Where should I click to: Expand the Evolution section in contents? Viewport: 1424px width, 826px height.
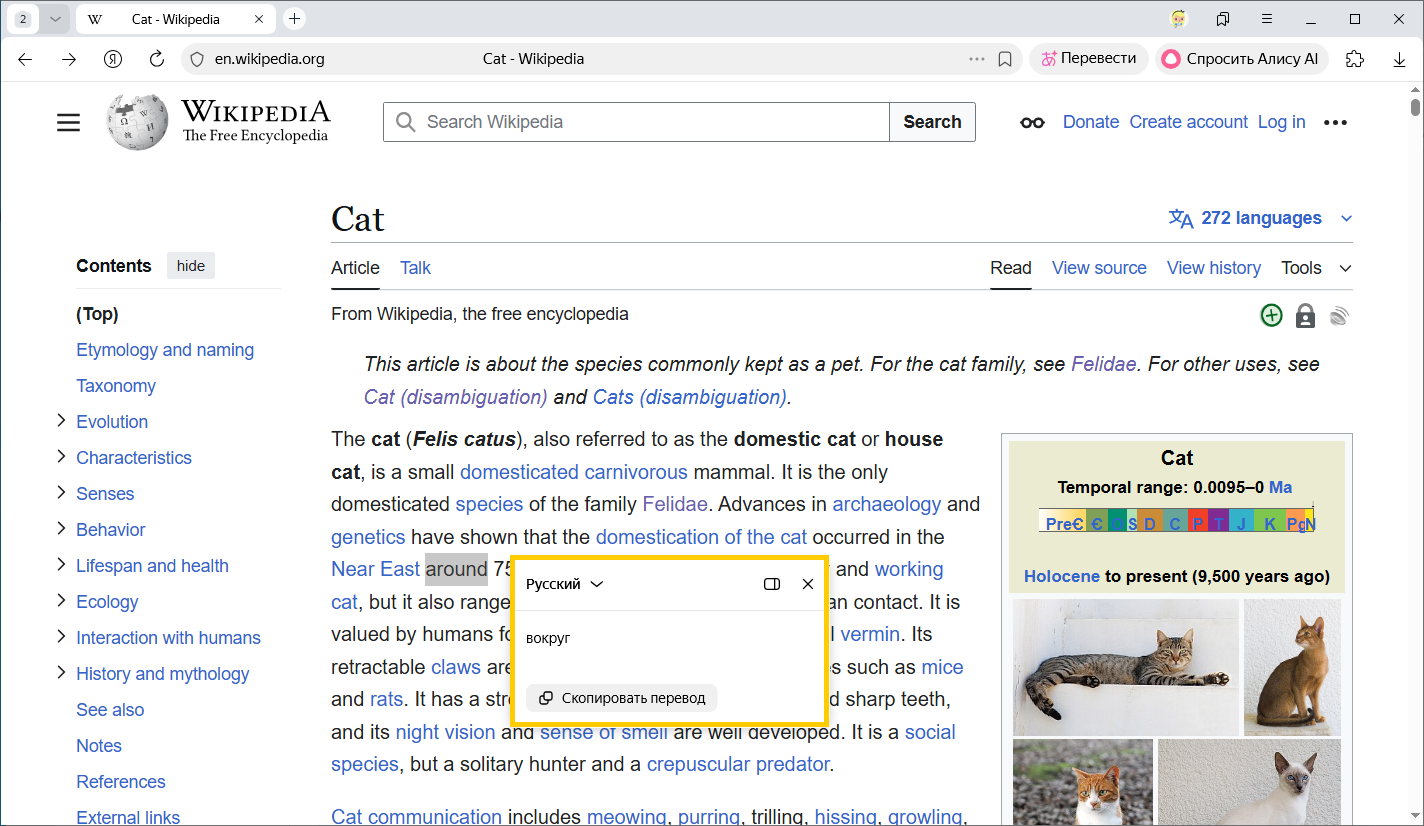(61, 421)
